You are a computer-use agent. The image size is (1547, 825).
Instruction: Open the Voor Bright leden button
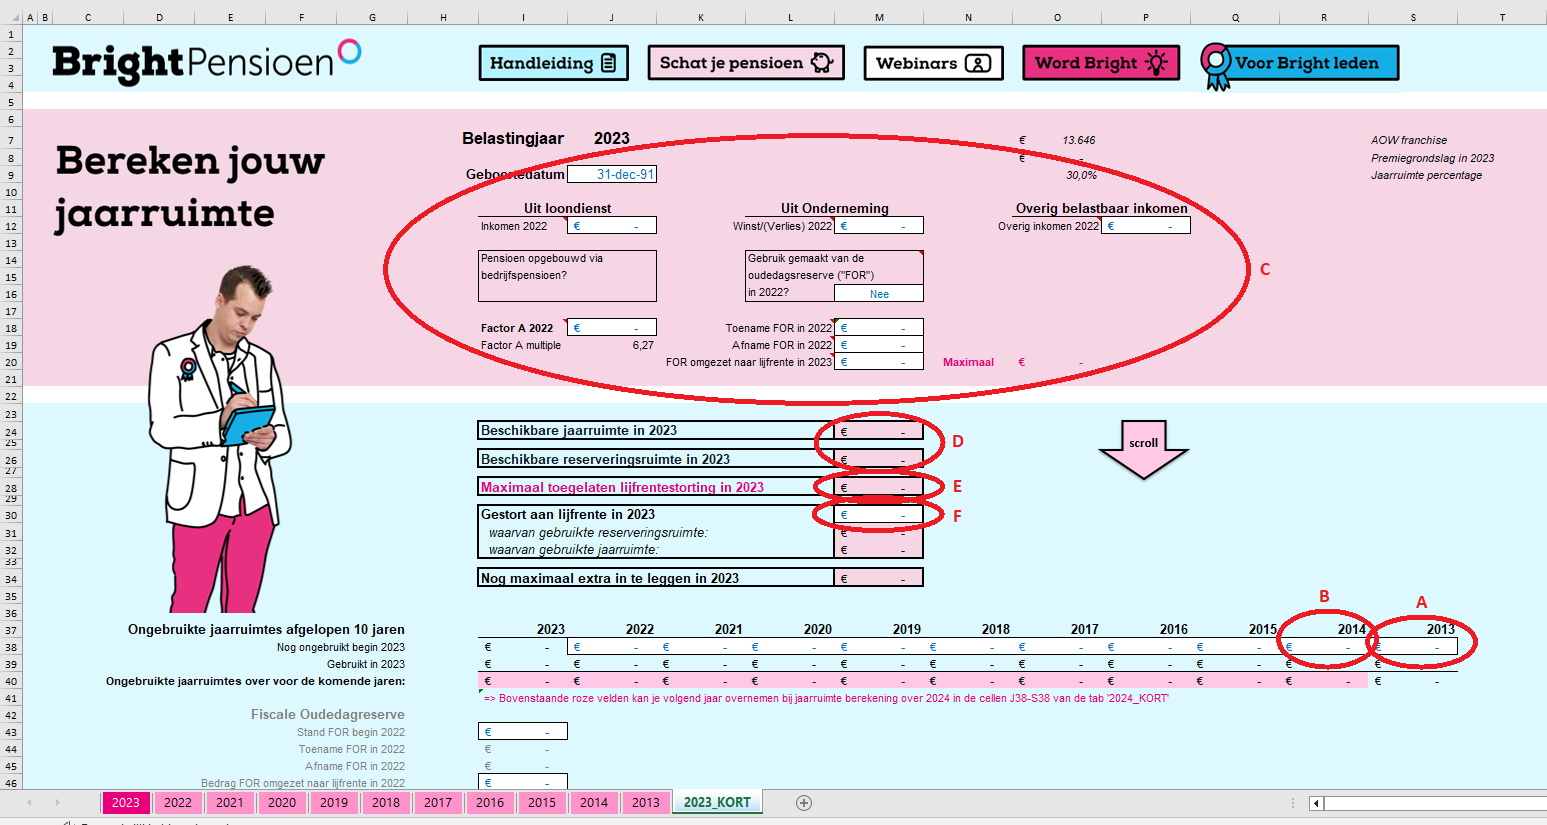coord(1300,64)
